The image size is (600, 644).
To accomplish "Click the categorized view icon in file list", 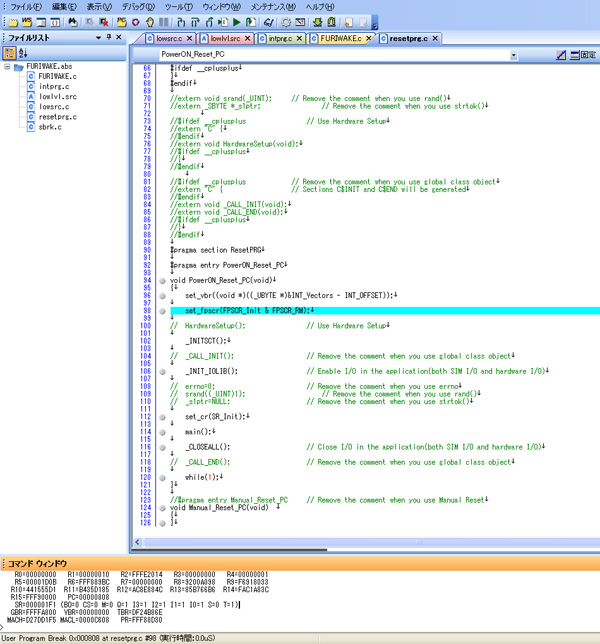I will coord(9,53).
